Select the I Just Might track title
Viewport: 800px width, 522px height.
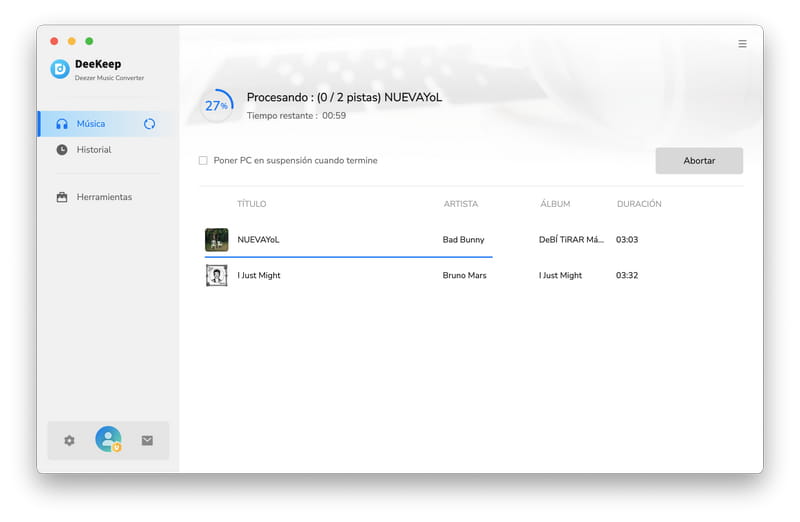point(259,276)
